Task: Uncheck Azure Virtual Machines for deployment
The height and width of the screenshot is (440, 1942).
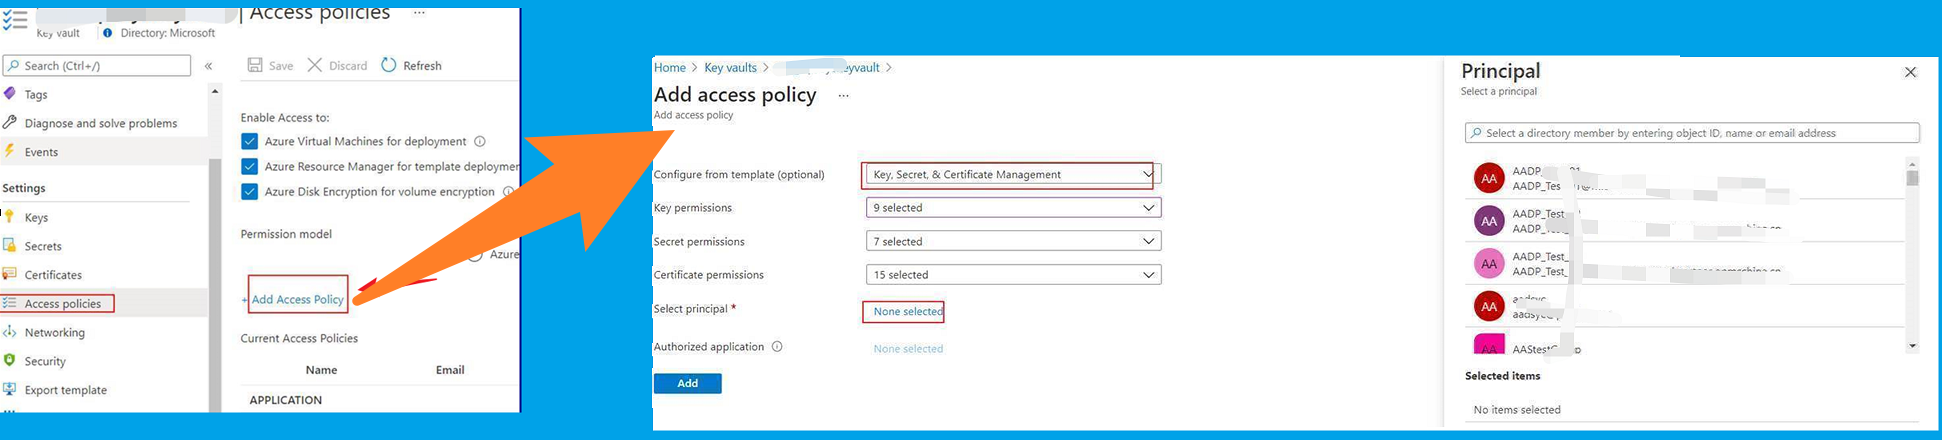Action: click(250, 141)
